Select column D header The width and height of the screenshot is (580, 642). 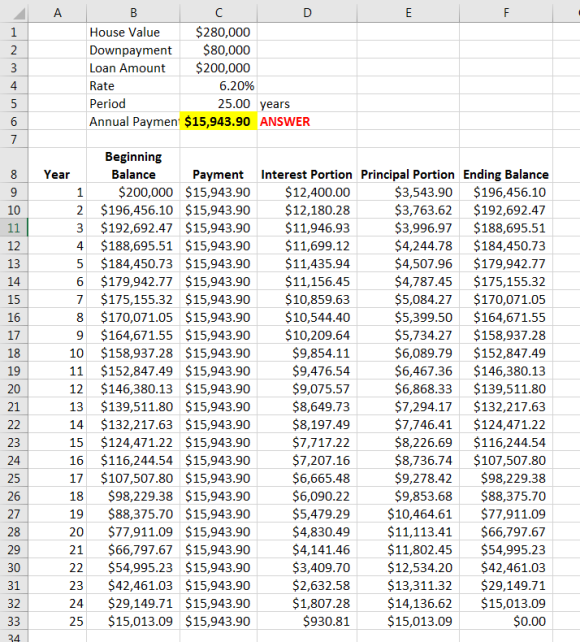tap(307, 13)
